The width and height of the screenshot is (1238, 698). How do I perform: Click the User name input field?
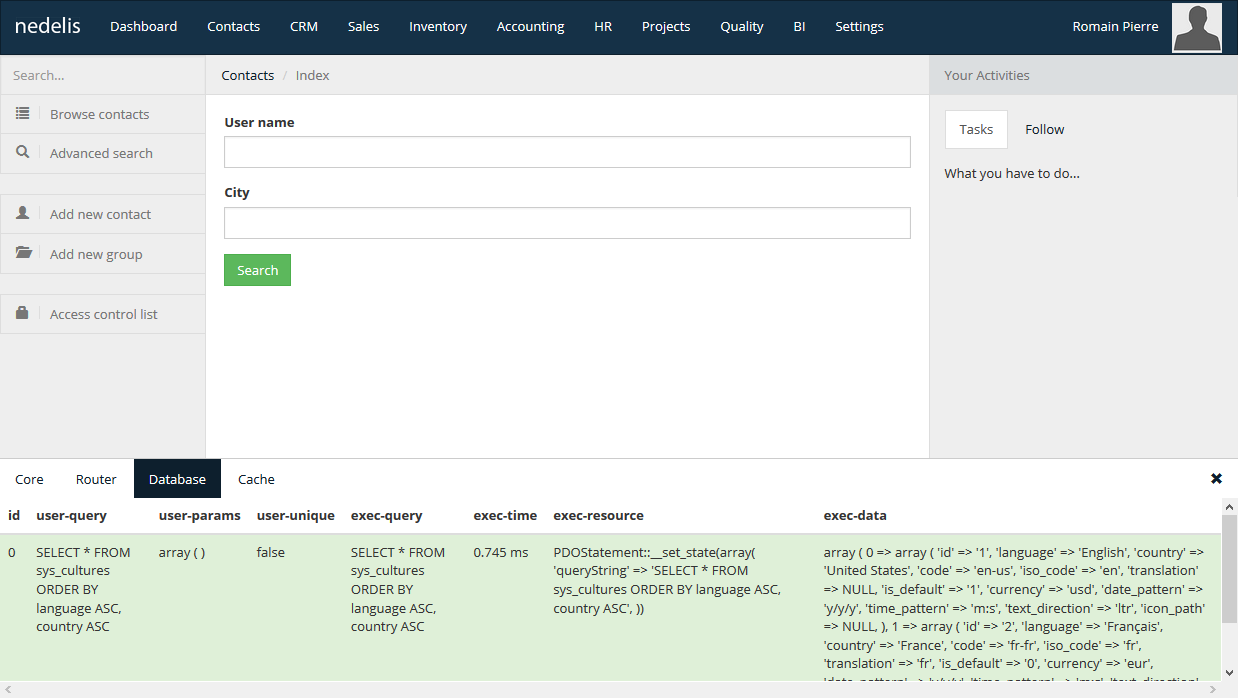pyautogui.click(x=567, y=152)
